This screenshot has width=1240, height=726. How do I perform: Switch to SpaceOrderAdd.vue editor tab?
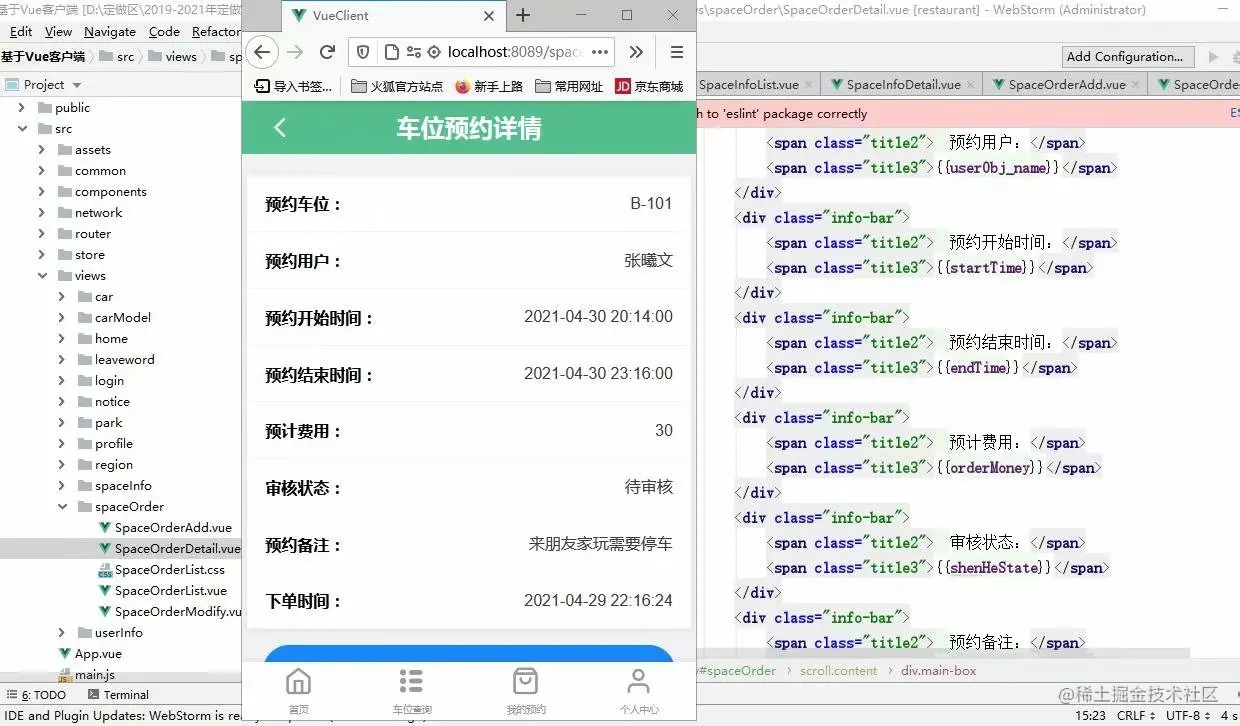(x=1067, y=85)
